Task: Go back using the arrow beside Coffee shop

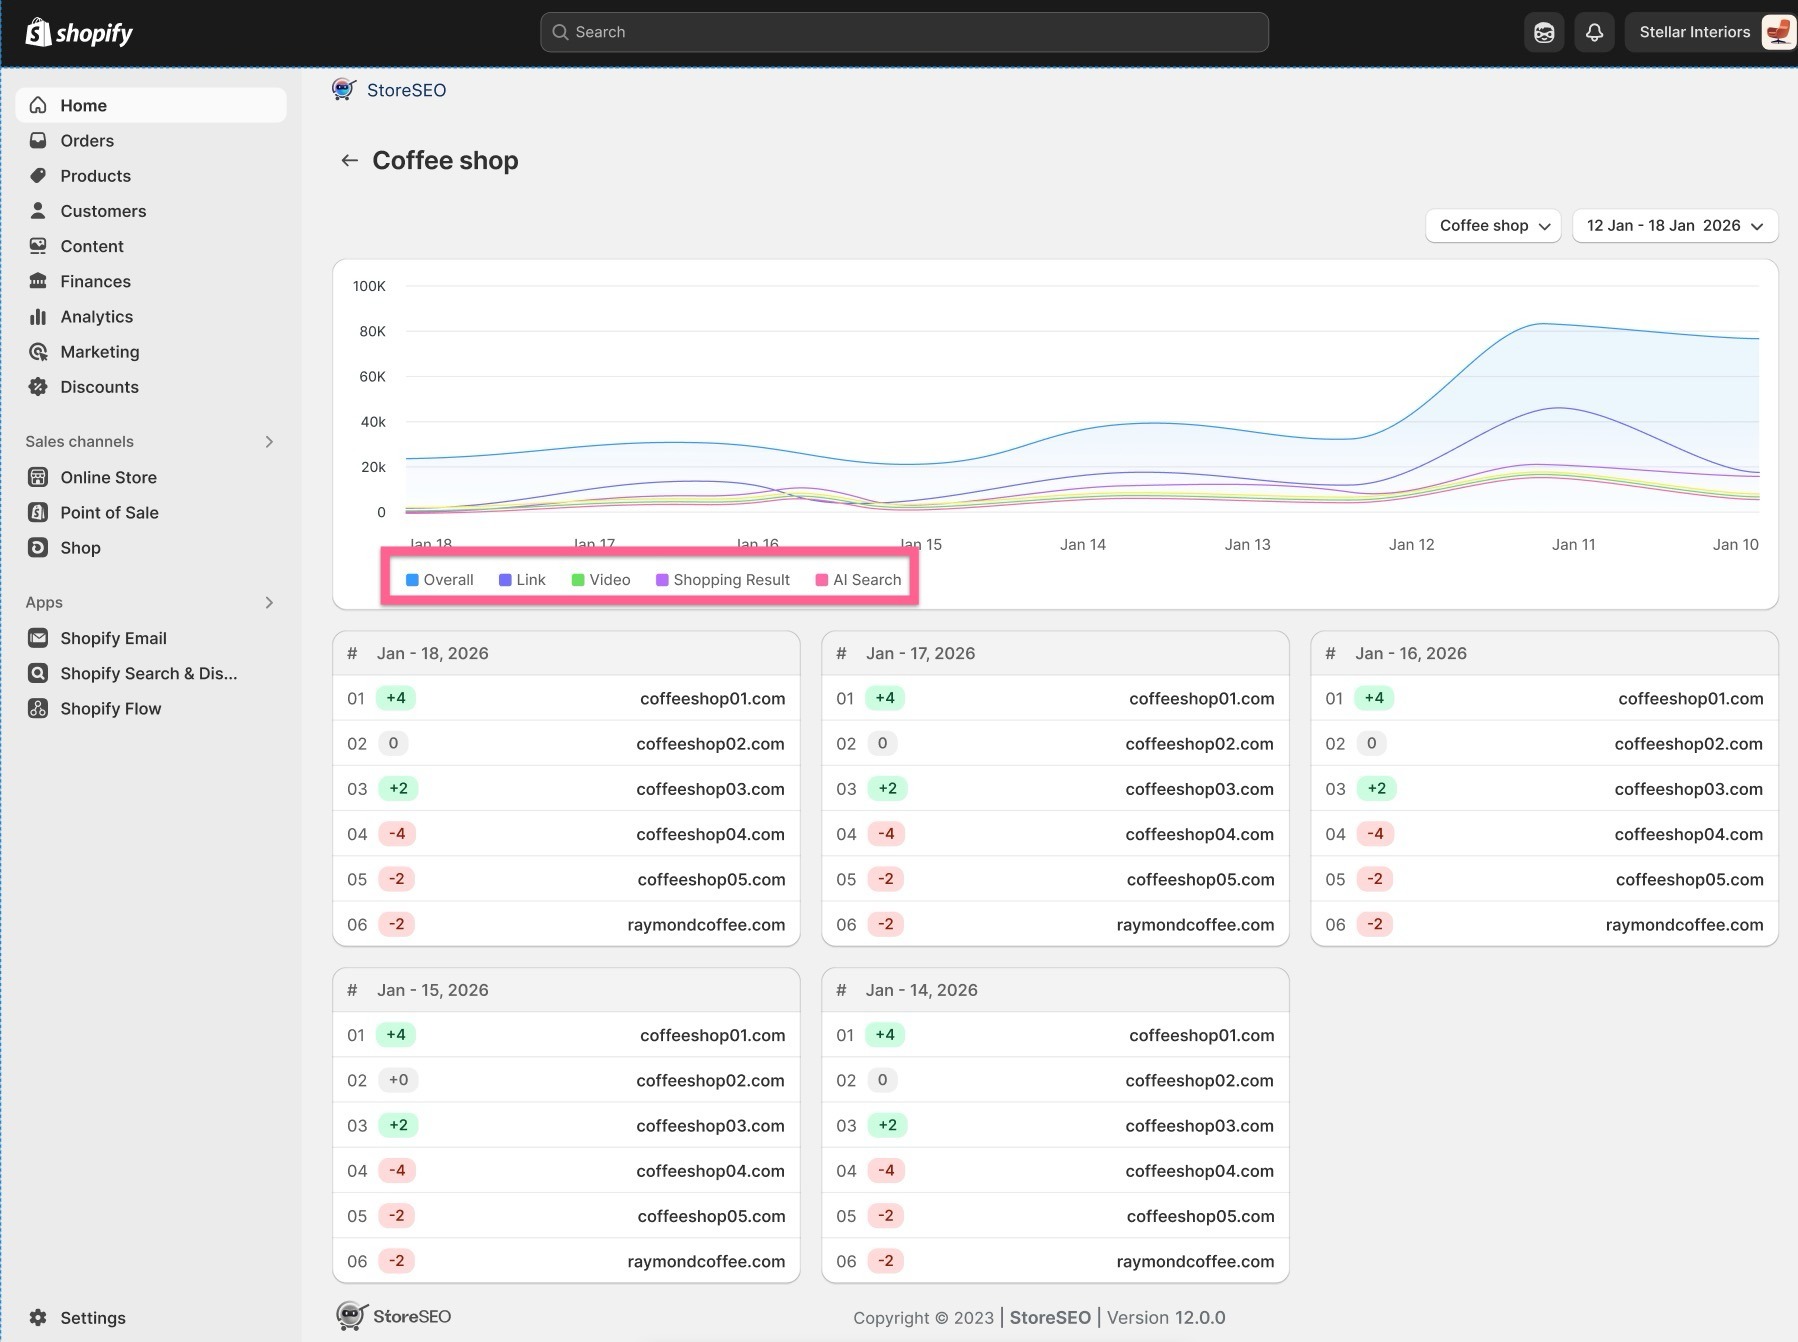Action: pos(349,160)
